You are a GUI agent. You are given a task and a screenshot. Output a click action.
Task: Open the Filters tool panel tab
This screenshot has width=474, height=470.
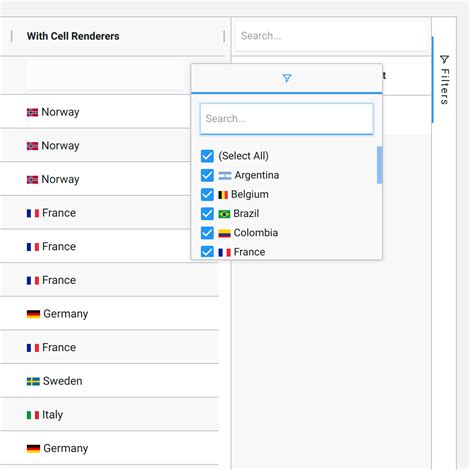(444, 80)
